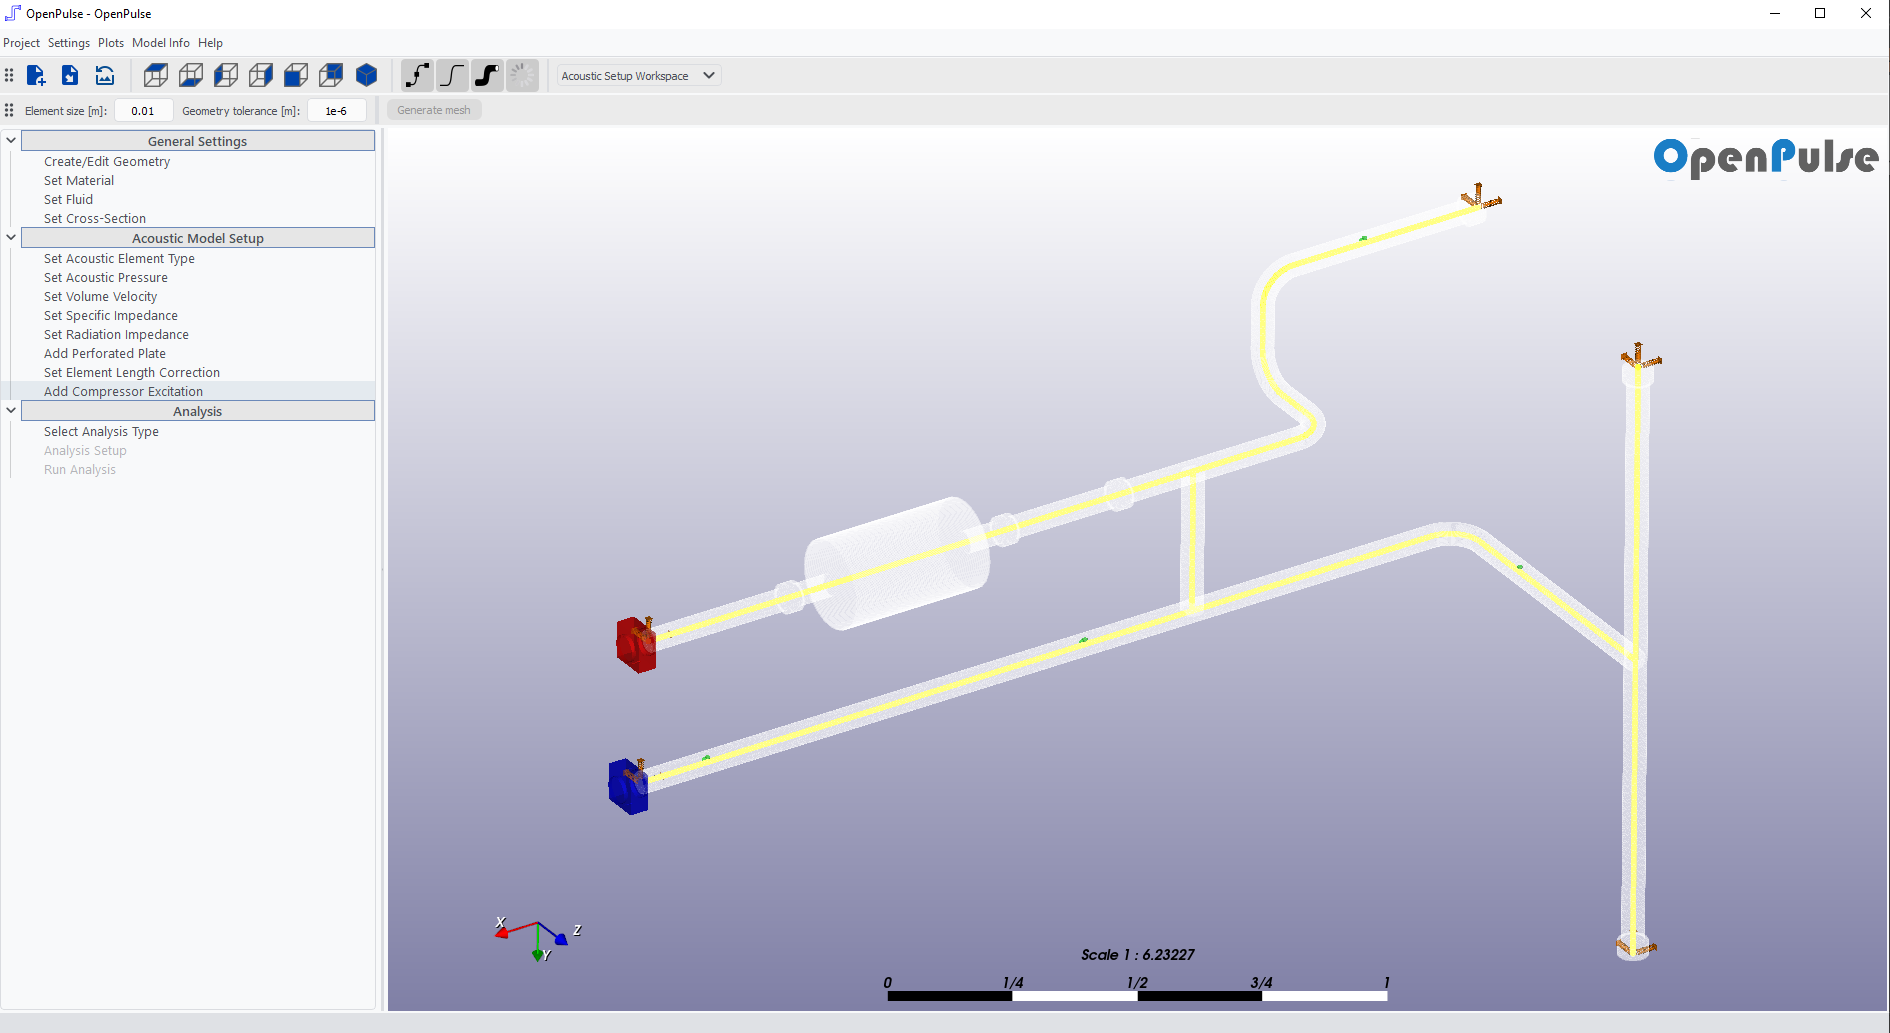The image size is (1890, 1033).
Task: Create a new project using the first toolbar icon
Action: (x=36, y=75)
